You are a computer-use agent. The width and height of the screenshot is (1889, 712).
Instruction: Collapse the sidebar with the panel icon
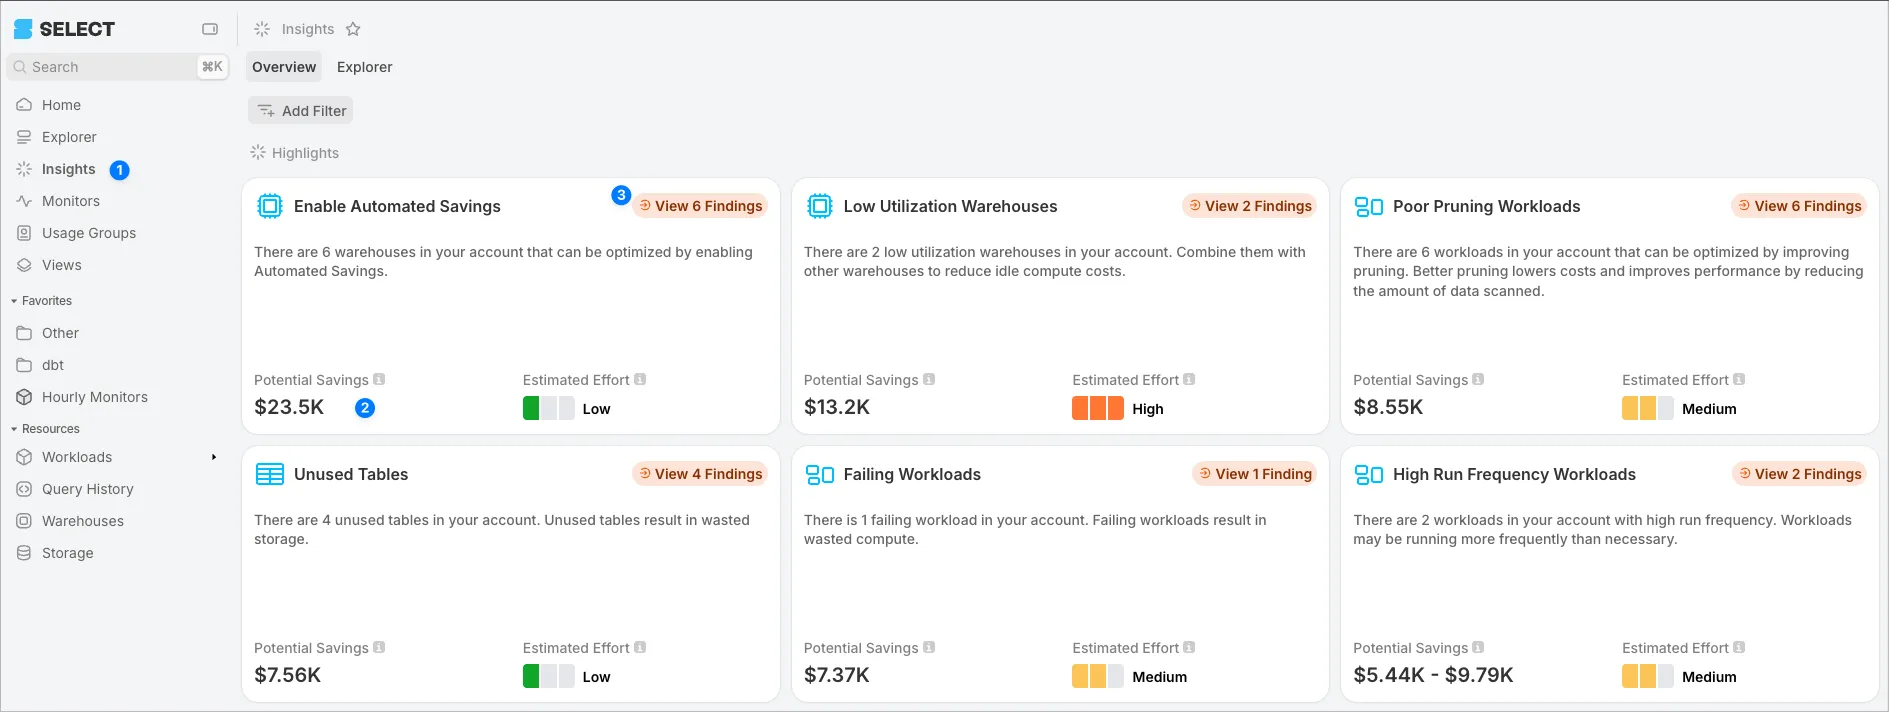210,29
